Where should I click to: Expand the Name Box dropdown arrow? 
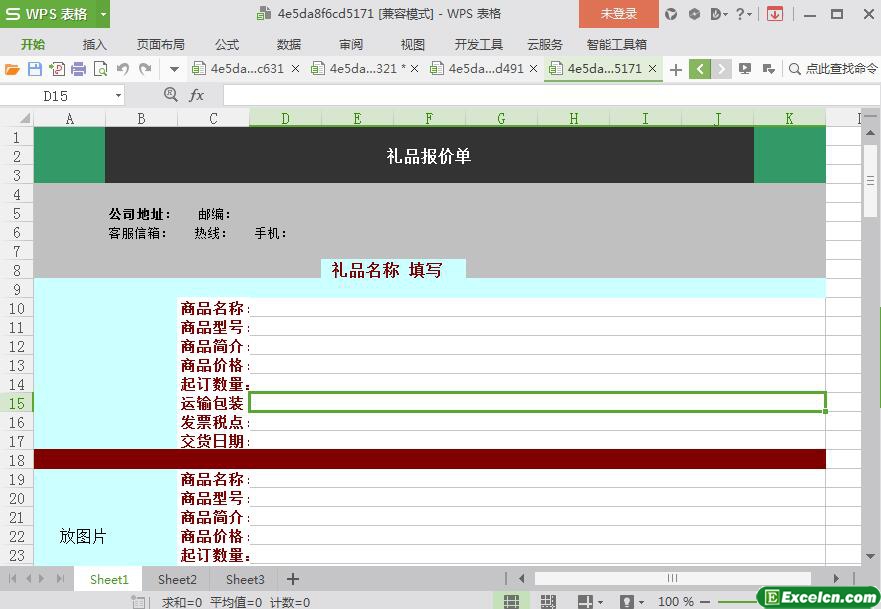pyautogui.click(x=118, y=95)
